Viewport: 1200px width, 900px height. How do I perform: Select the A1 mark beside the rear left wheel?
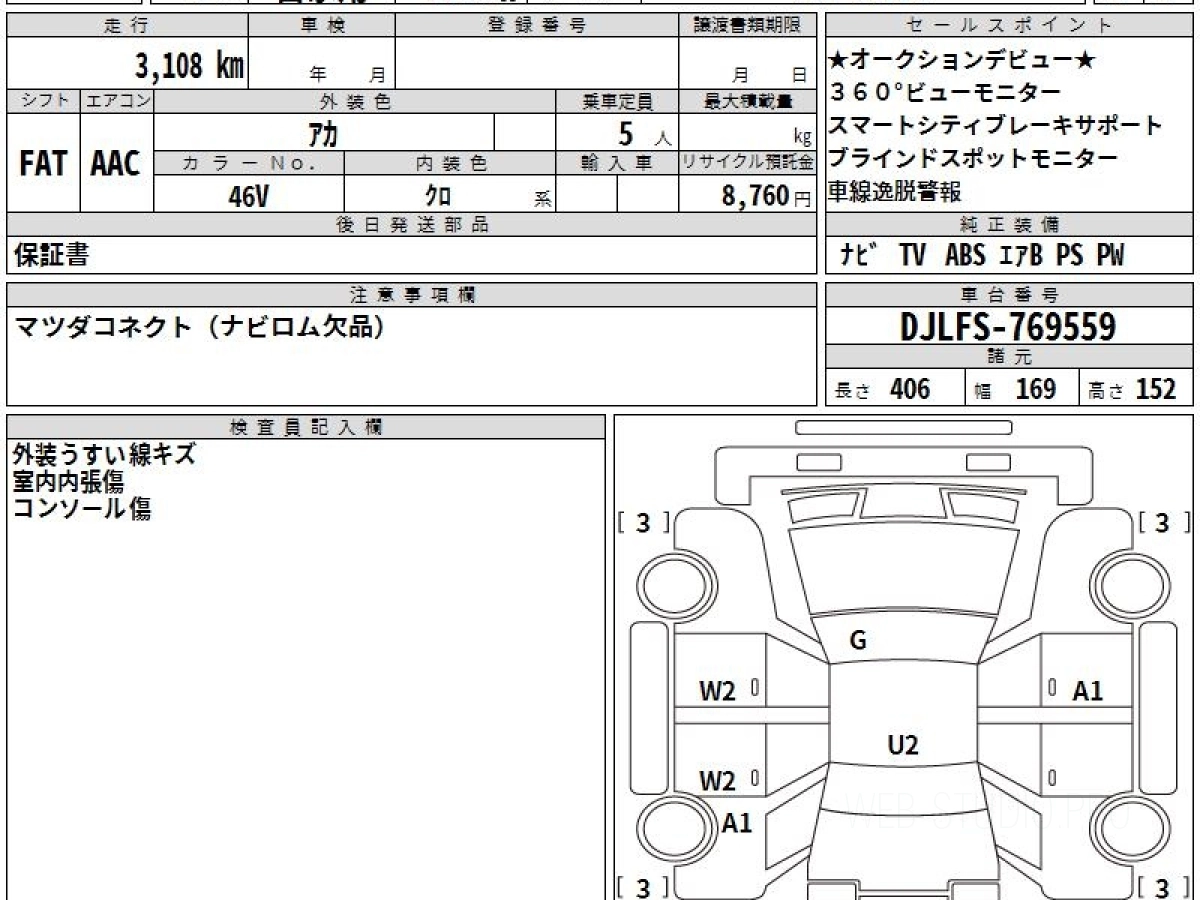click(737, 823)
